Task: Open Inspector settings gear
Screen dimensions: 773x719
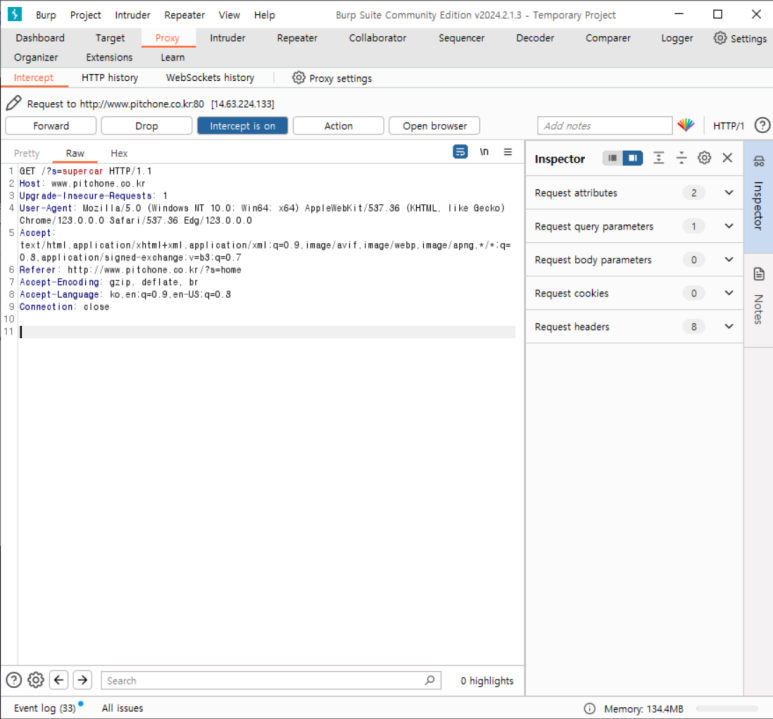Action: (704, 158)
